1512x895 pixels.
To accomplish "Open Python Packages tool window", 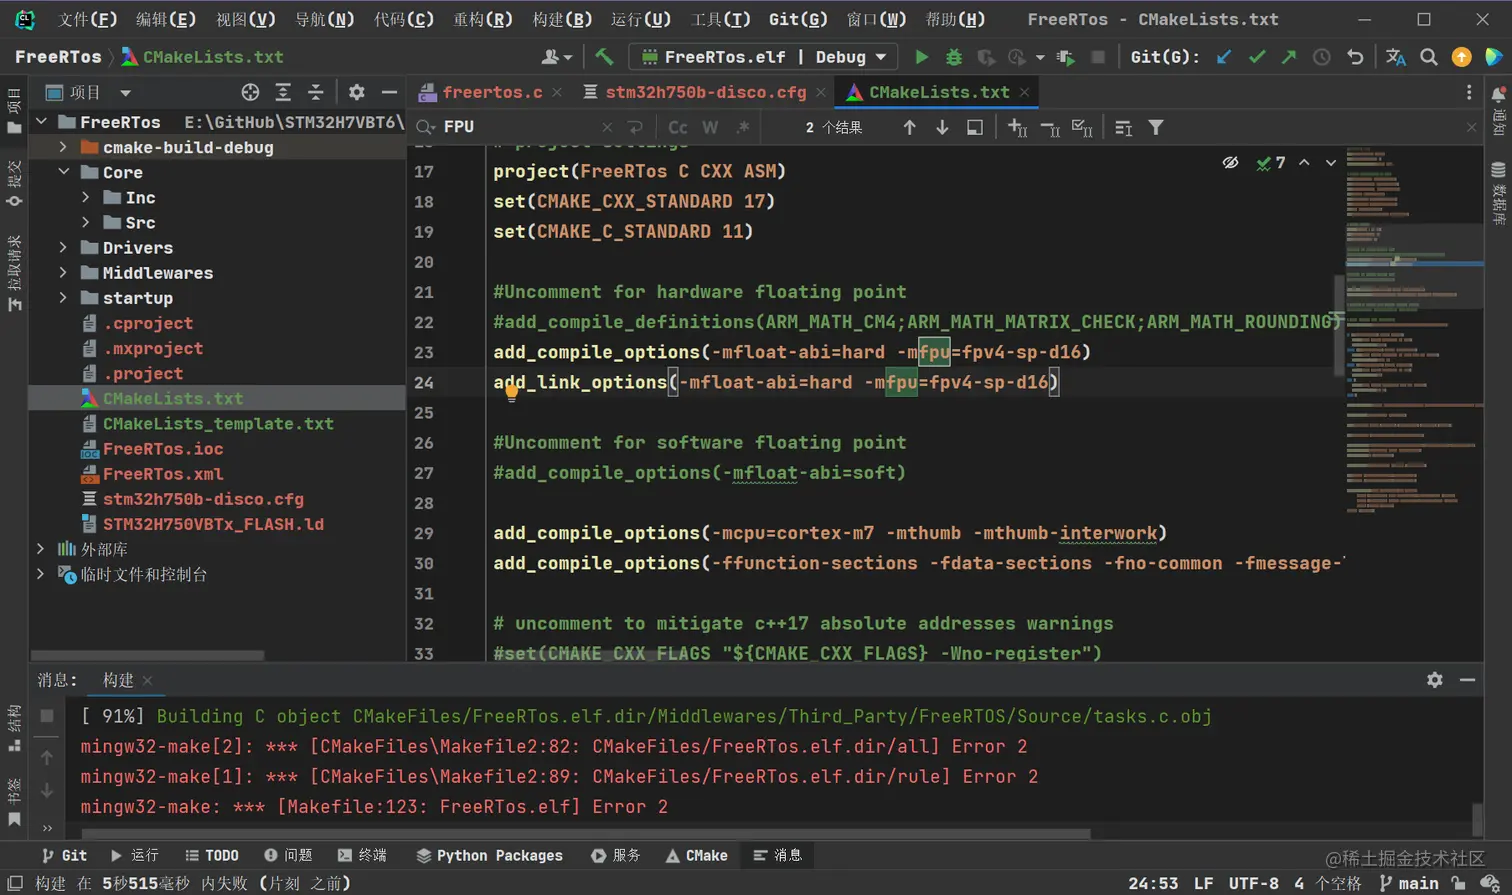I will point(489,855).
